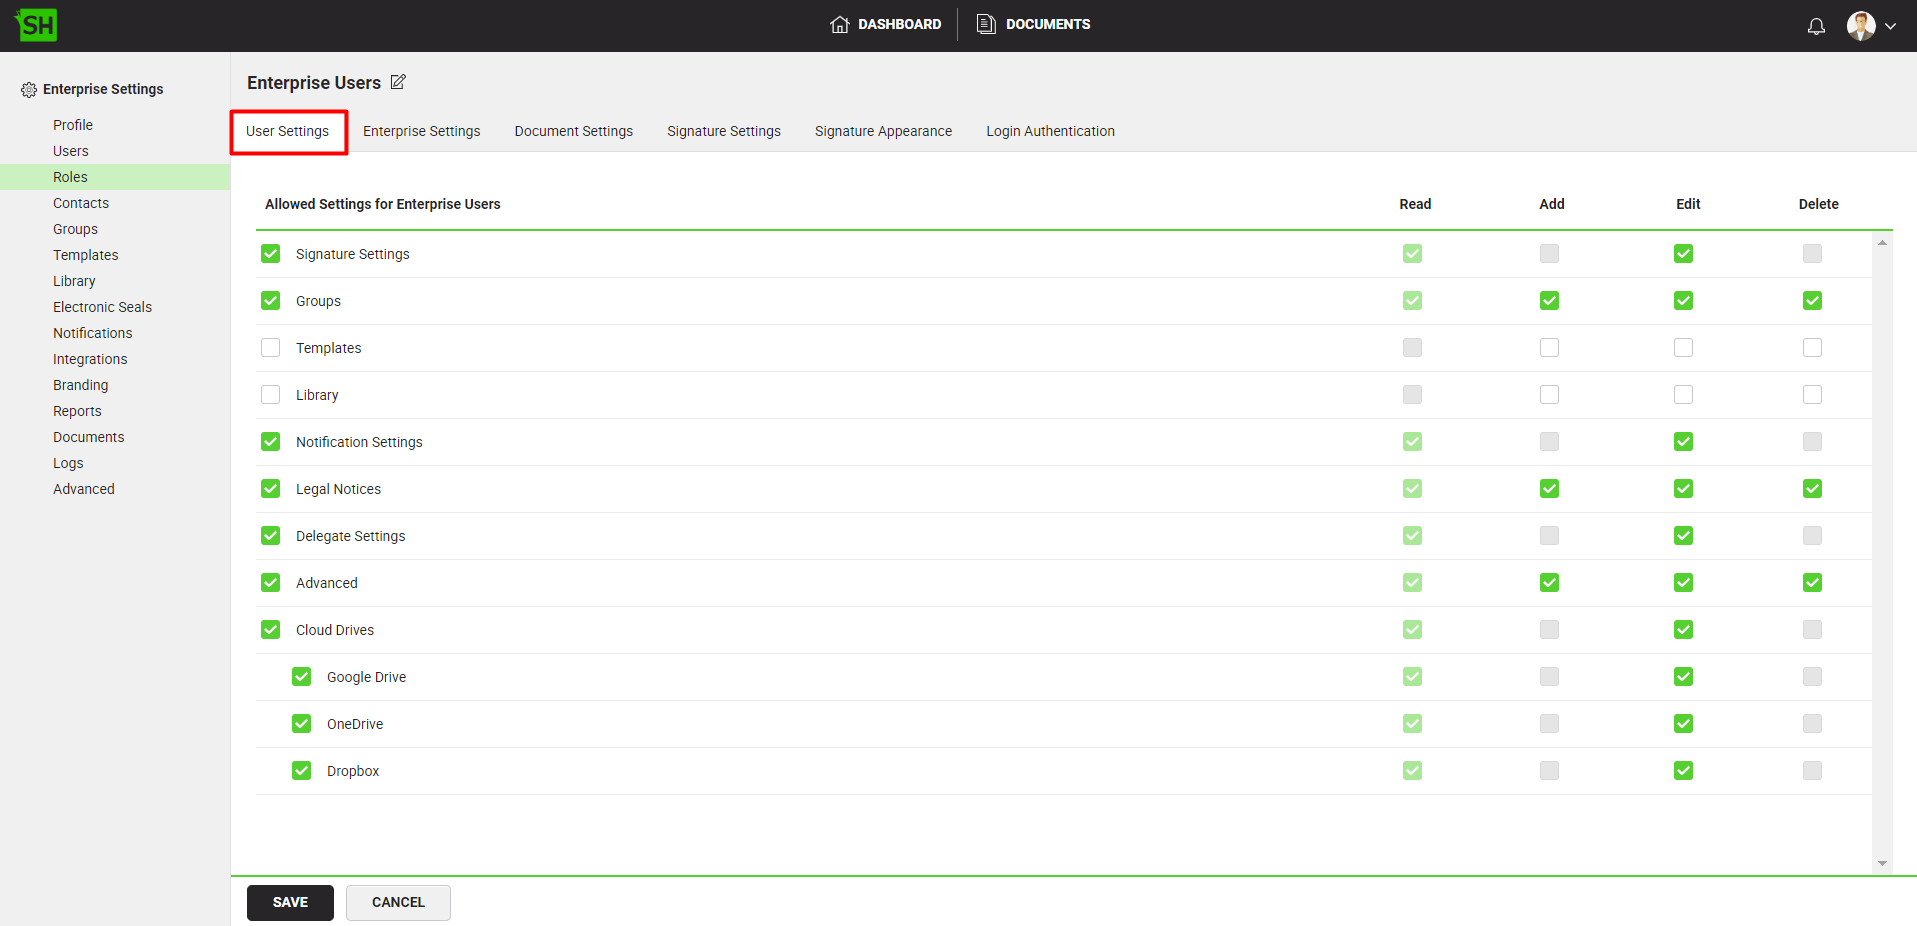Open Electronic Seals in the sidebar
The image size is (1917, 926).
click(102, 307)
